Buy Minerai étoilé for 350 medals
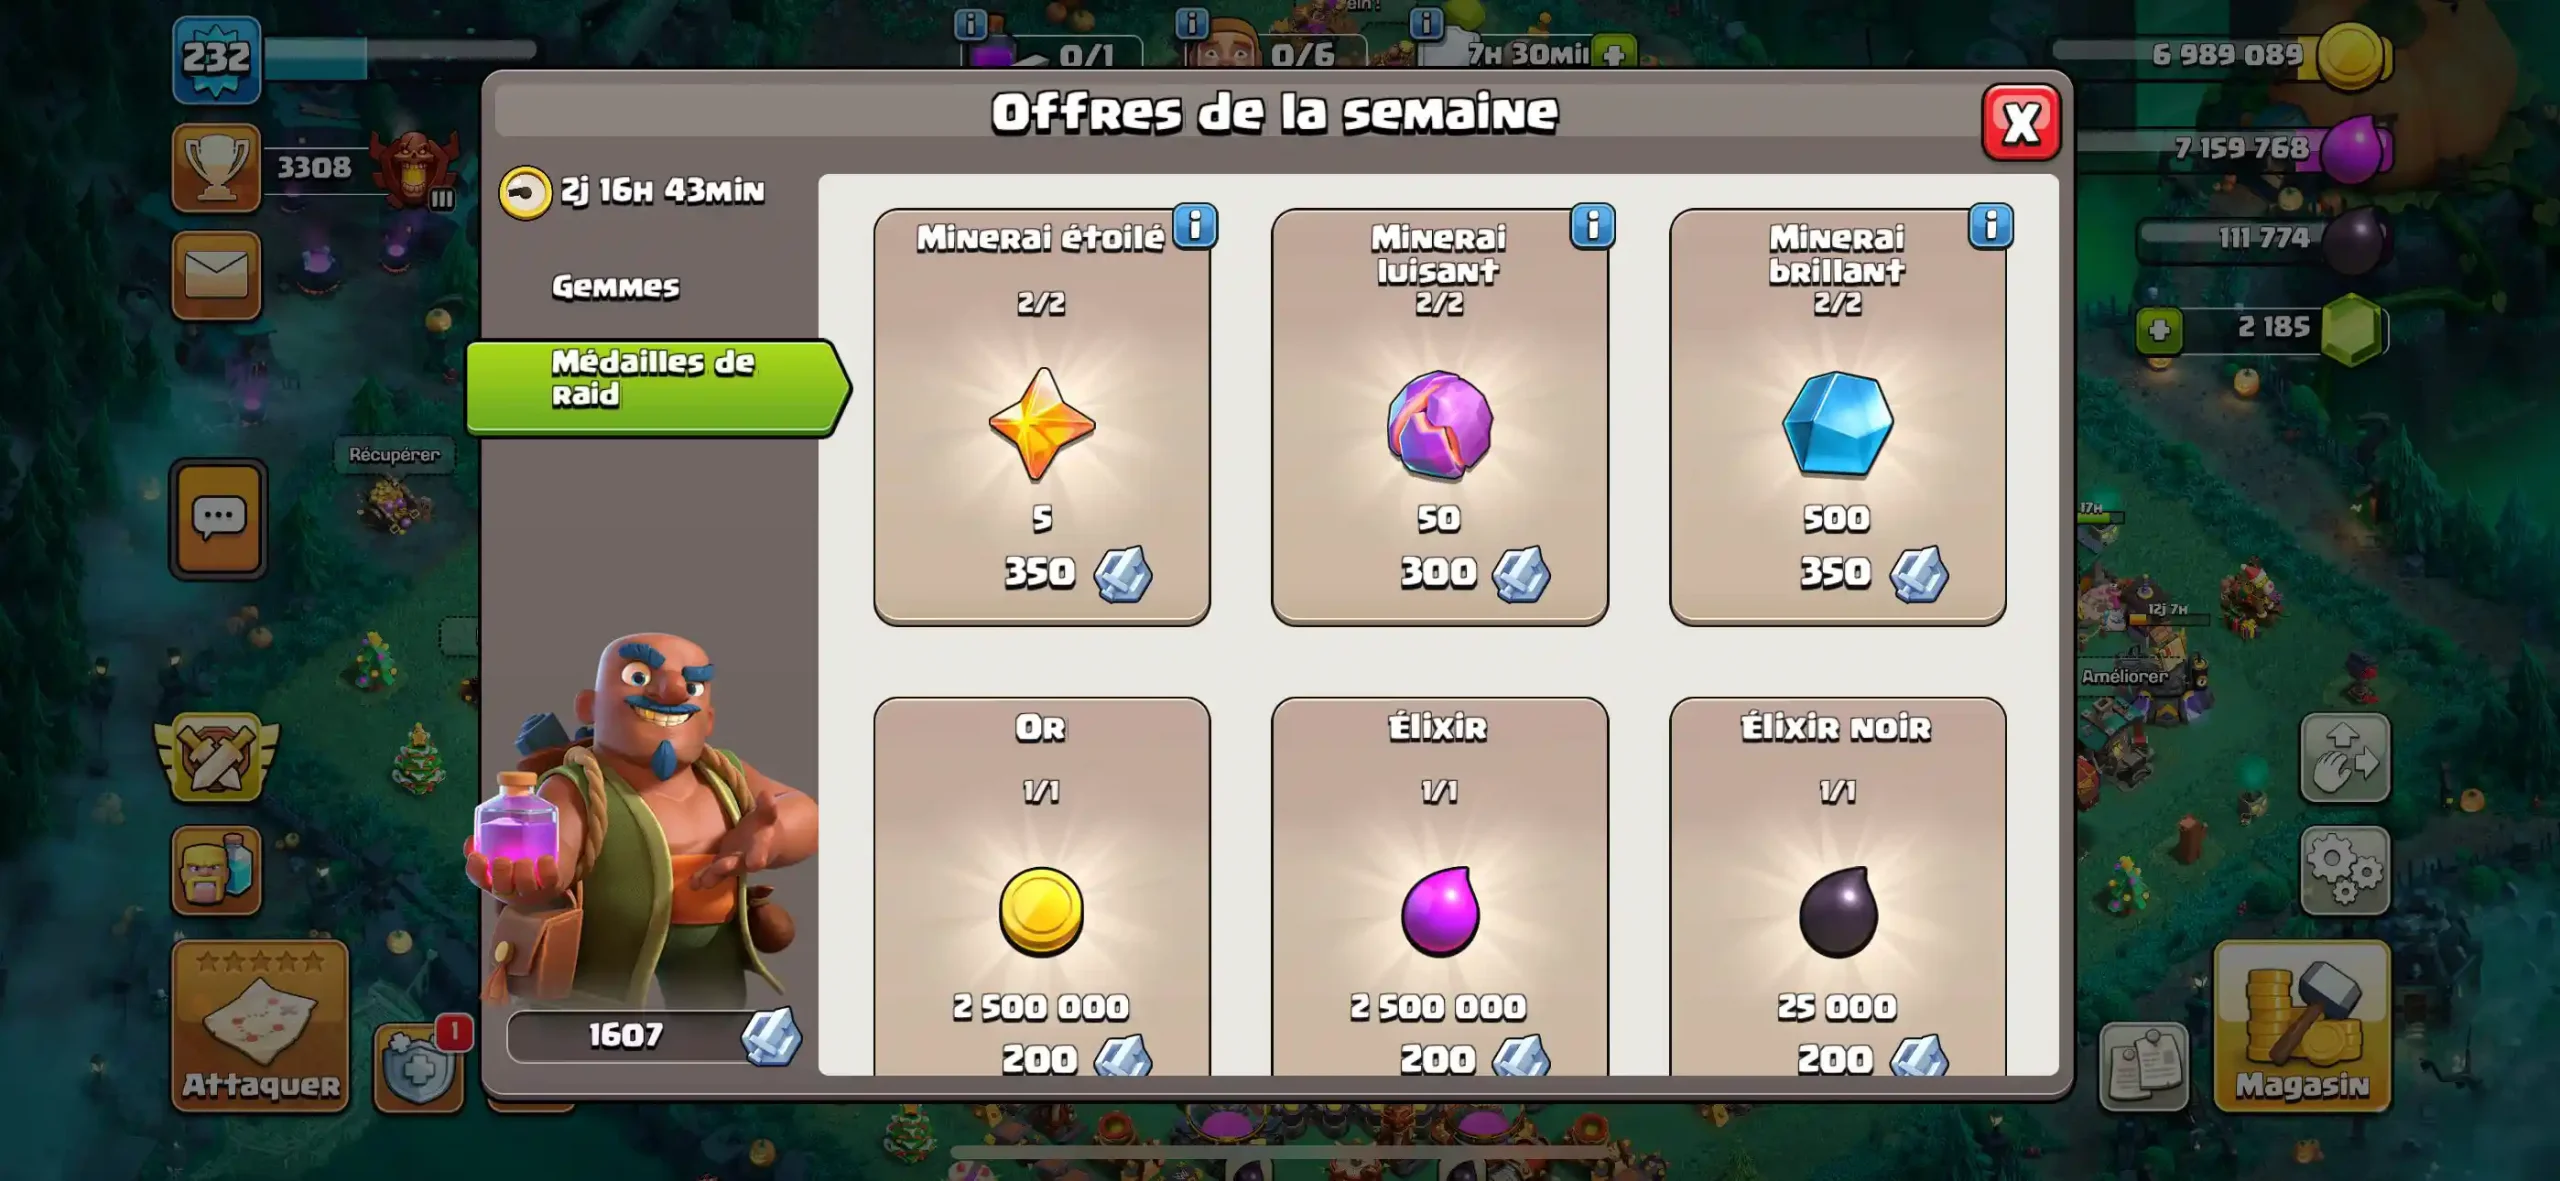This screenshot has width=2560, height=1181. tap(1042, 417)
